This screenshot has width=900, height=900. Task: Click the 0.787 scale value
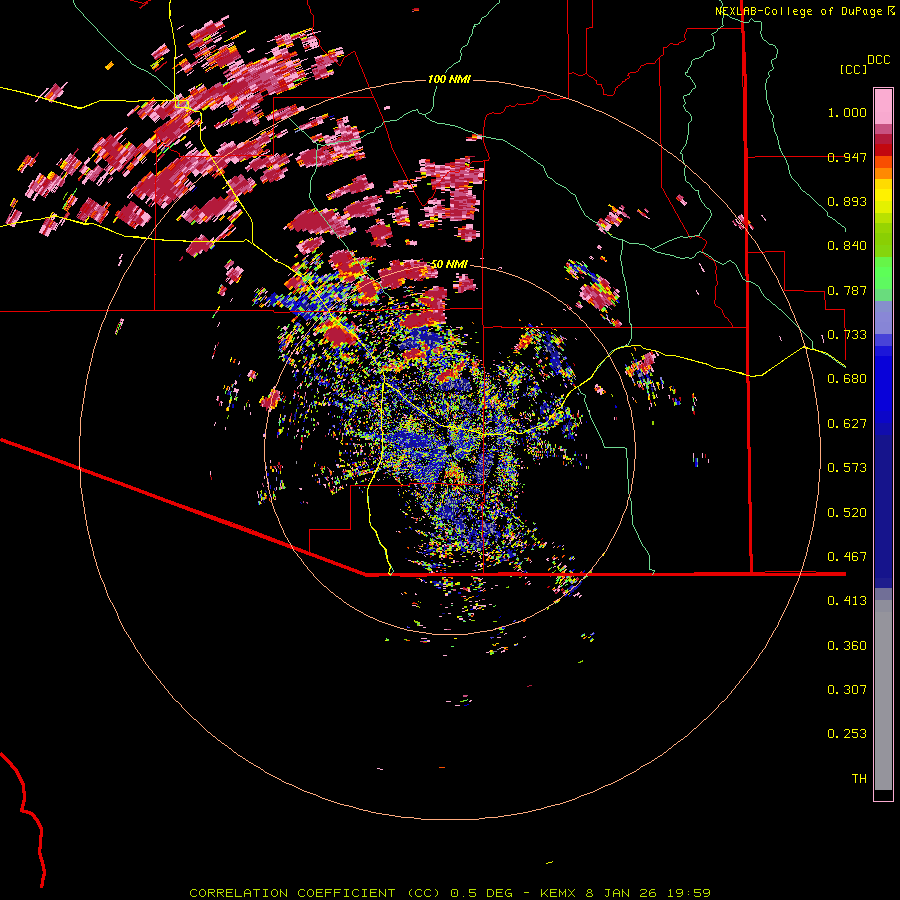pyautogui.click(x=847, y=290)
